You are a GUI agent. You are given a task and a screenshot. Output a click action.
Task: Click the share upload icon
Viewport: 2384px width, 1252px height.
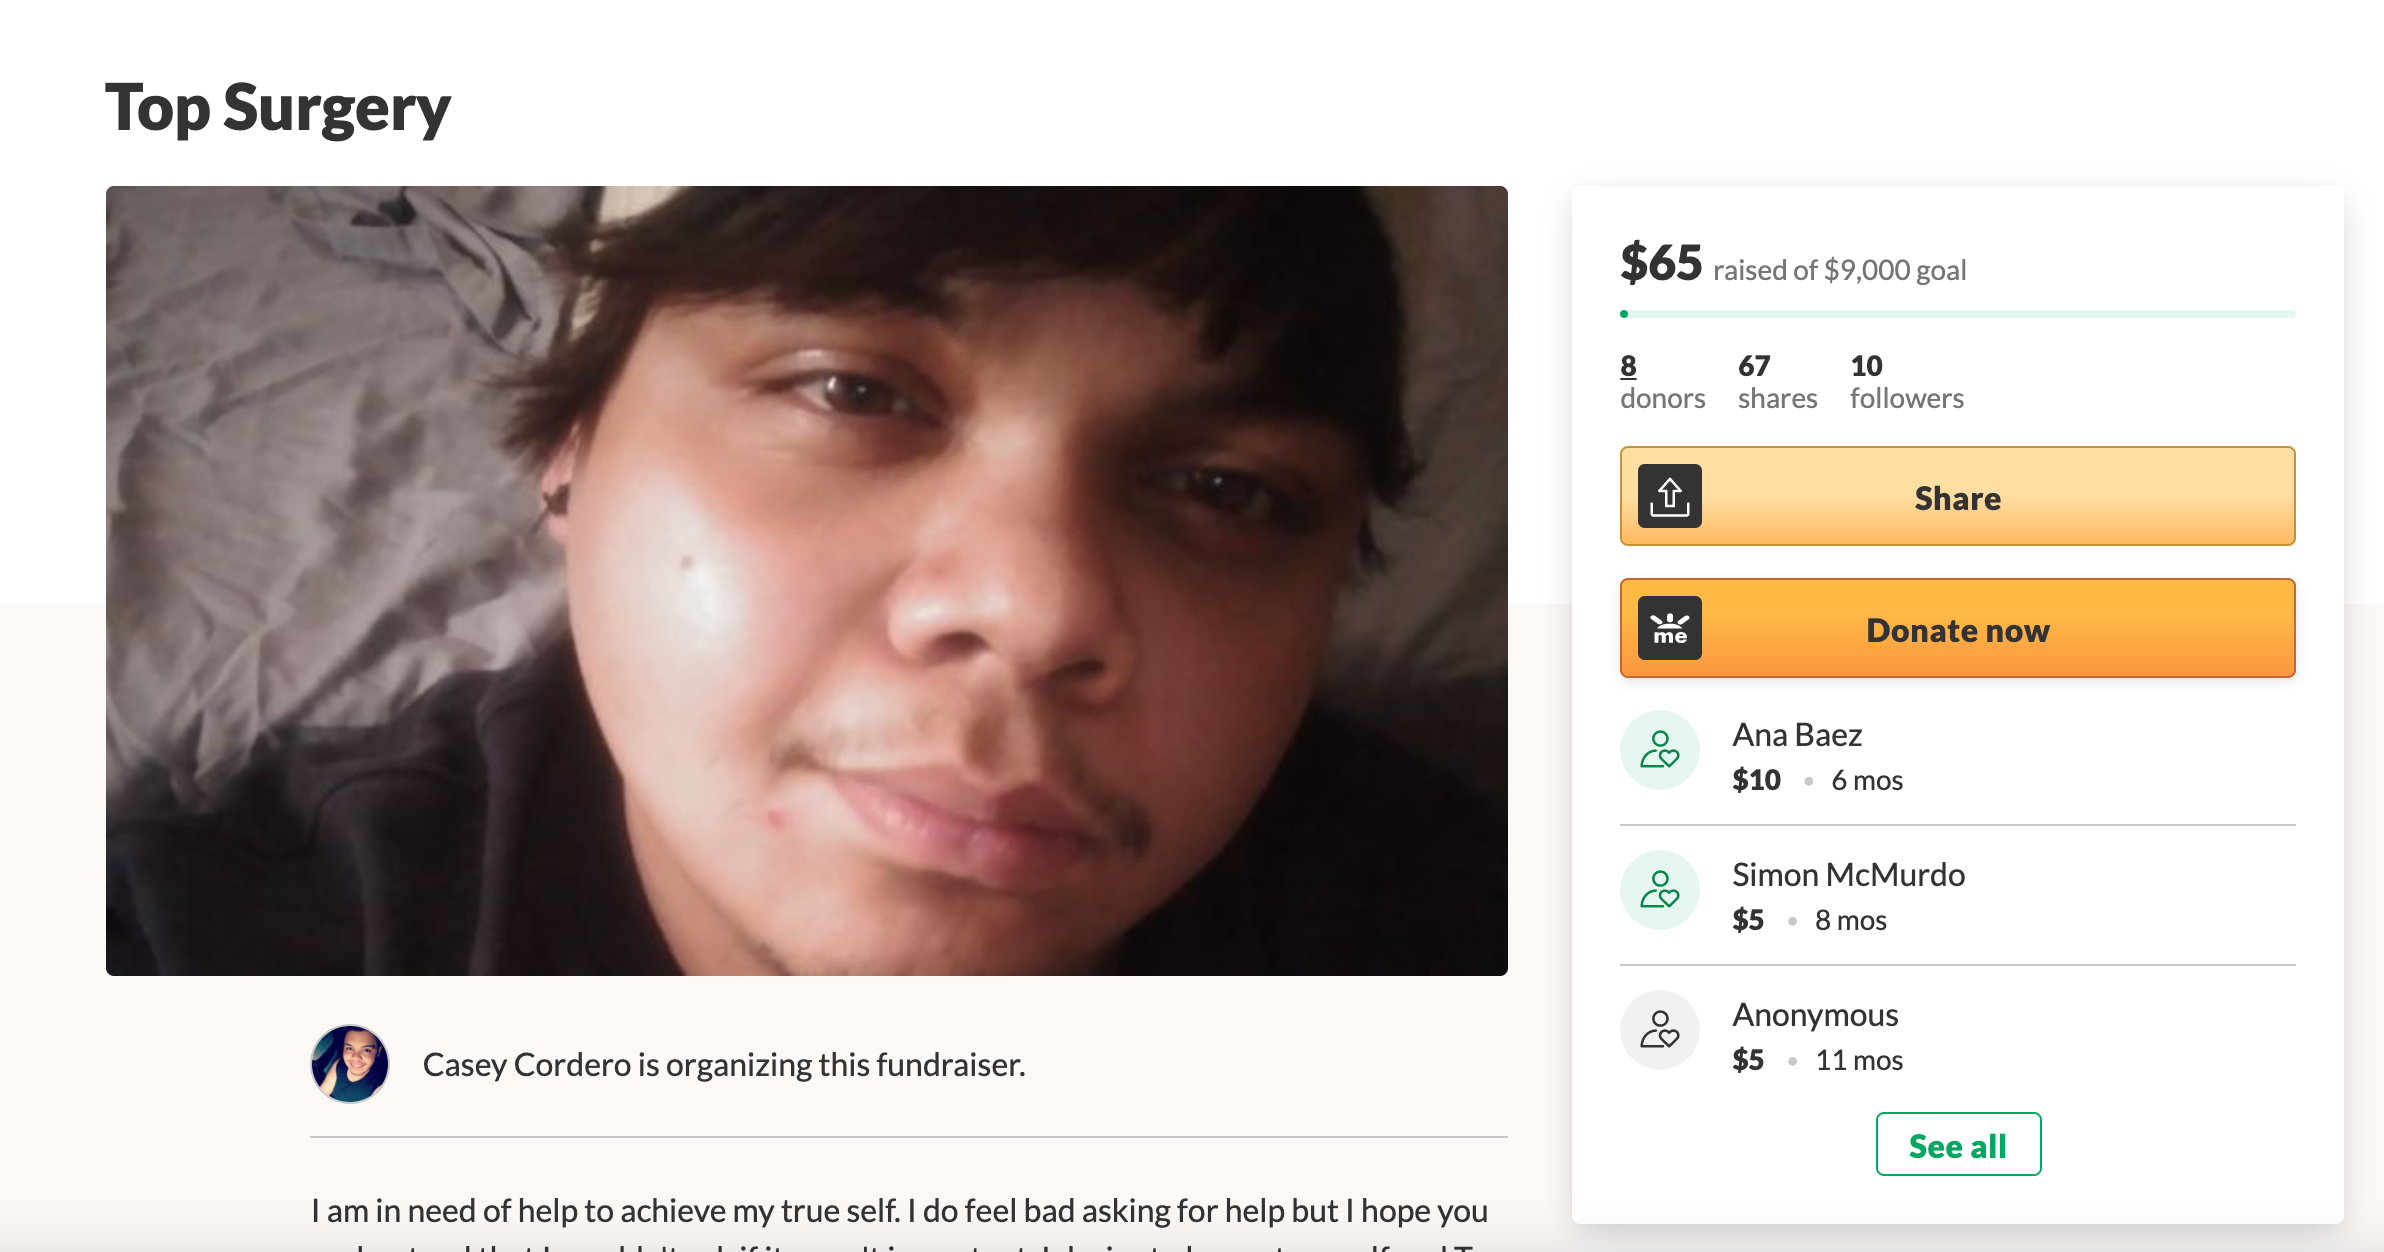pyautogui.click(x=1669, y=496)
